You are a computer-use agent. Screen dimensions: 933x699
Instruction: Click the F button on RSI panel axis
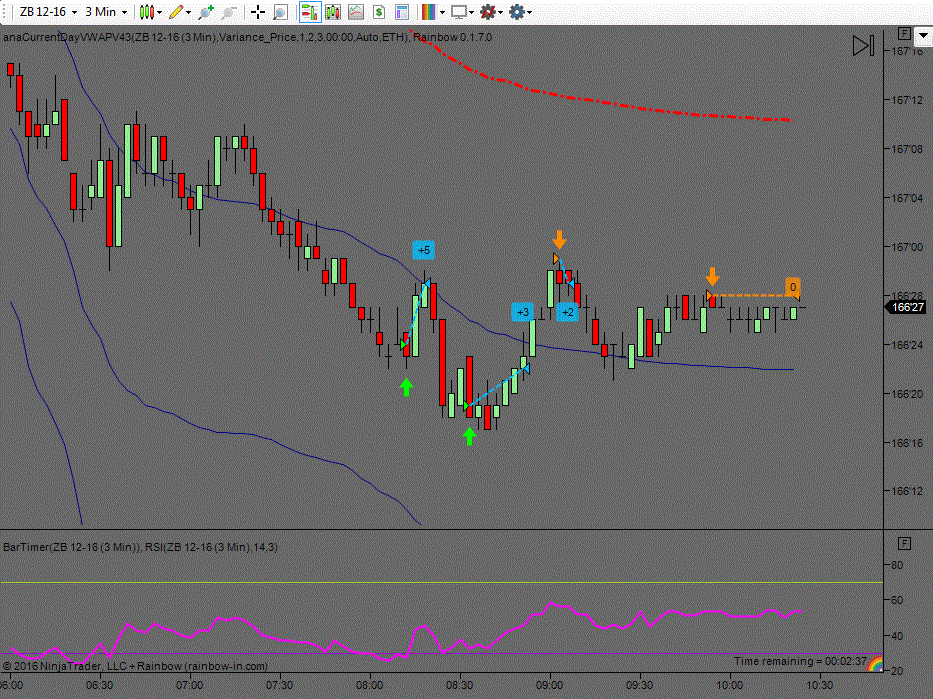(904, 543)
